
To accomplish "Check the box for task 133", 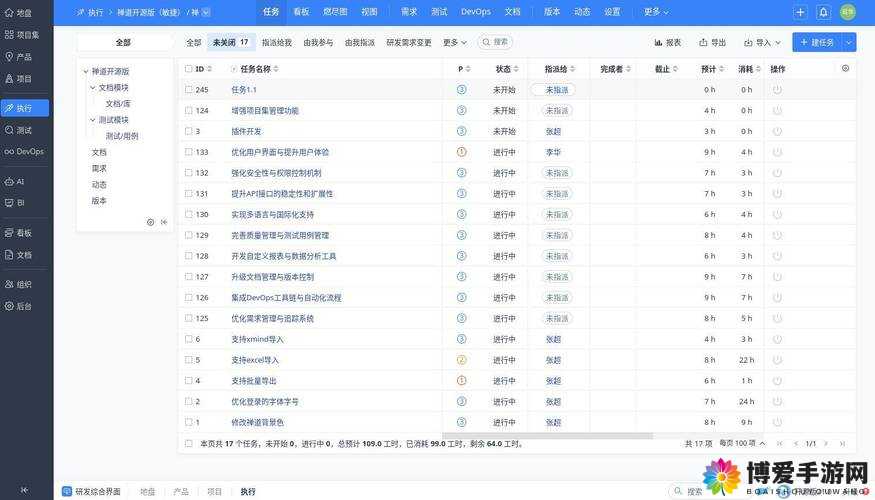I will [x=189, y=152].
